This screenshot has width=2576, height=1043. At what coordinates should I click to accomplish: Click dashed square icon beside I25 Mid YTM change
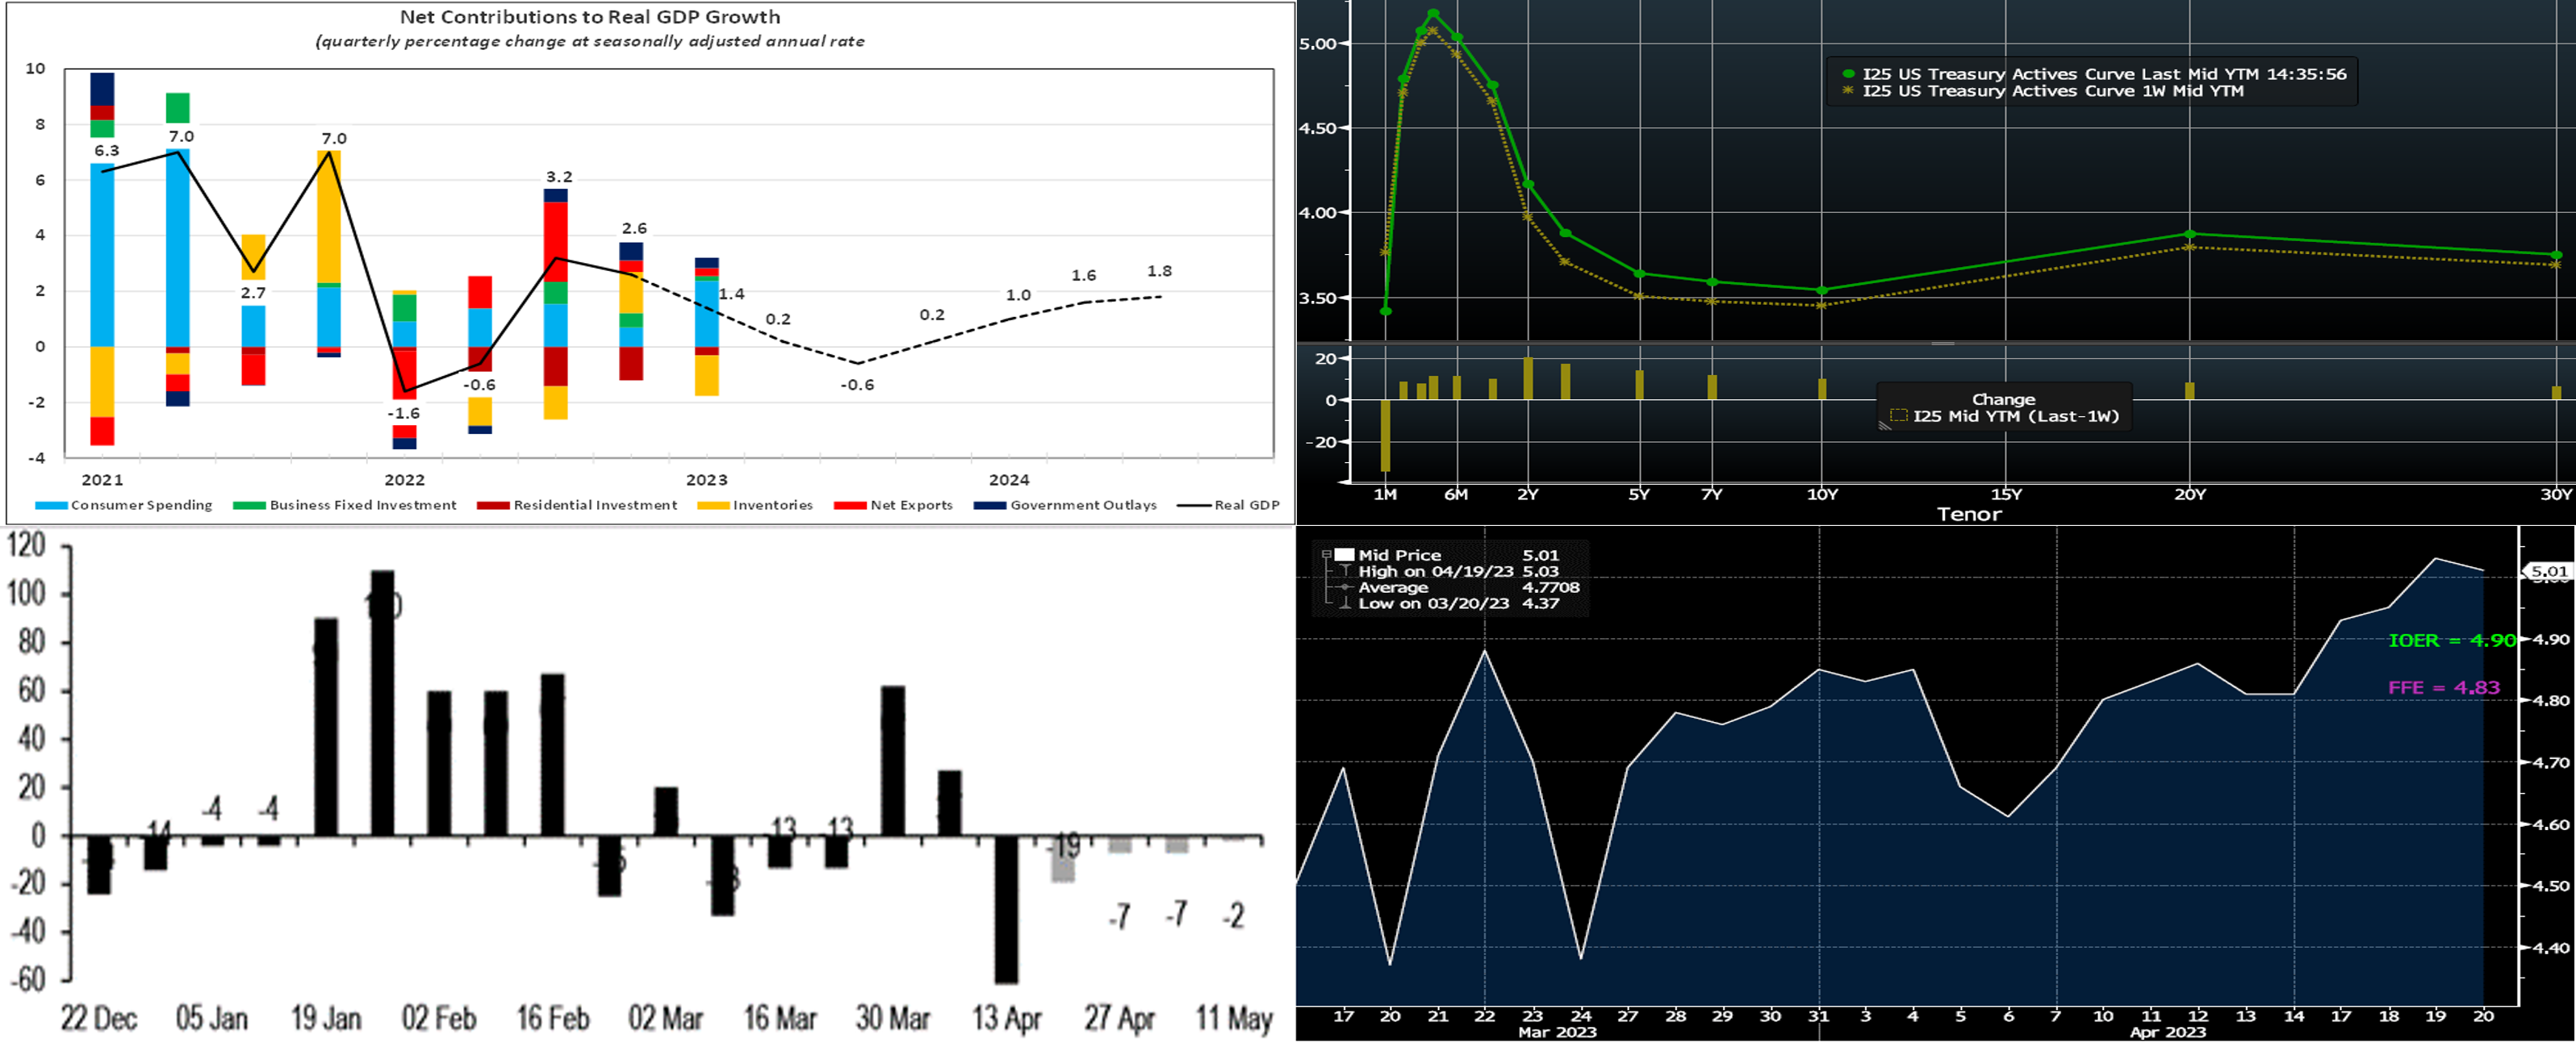click(1898, 416)
